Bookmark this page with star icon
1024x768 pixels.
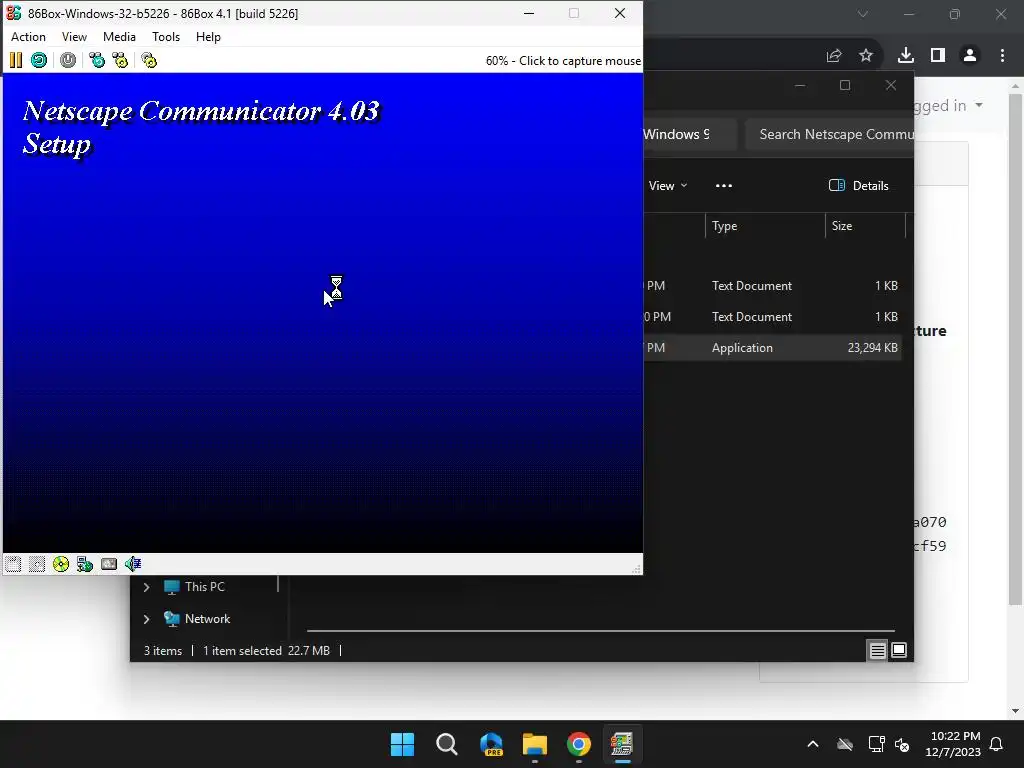[866, 56]
